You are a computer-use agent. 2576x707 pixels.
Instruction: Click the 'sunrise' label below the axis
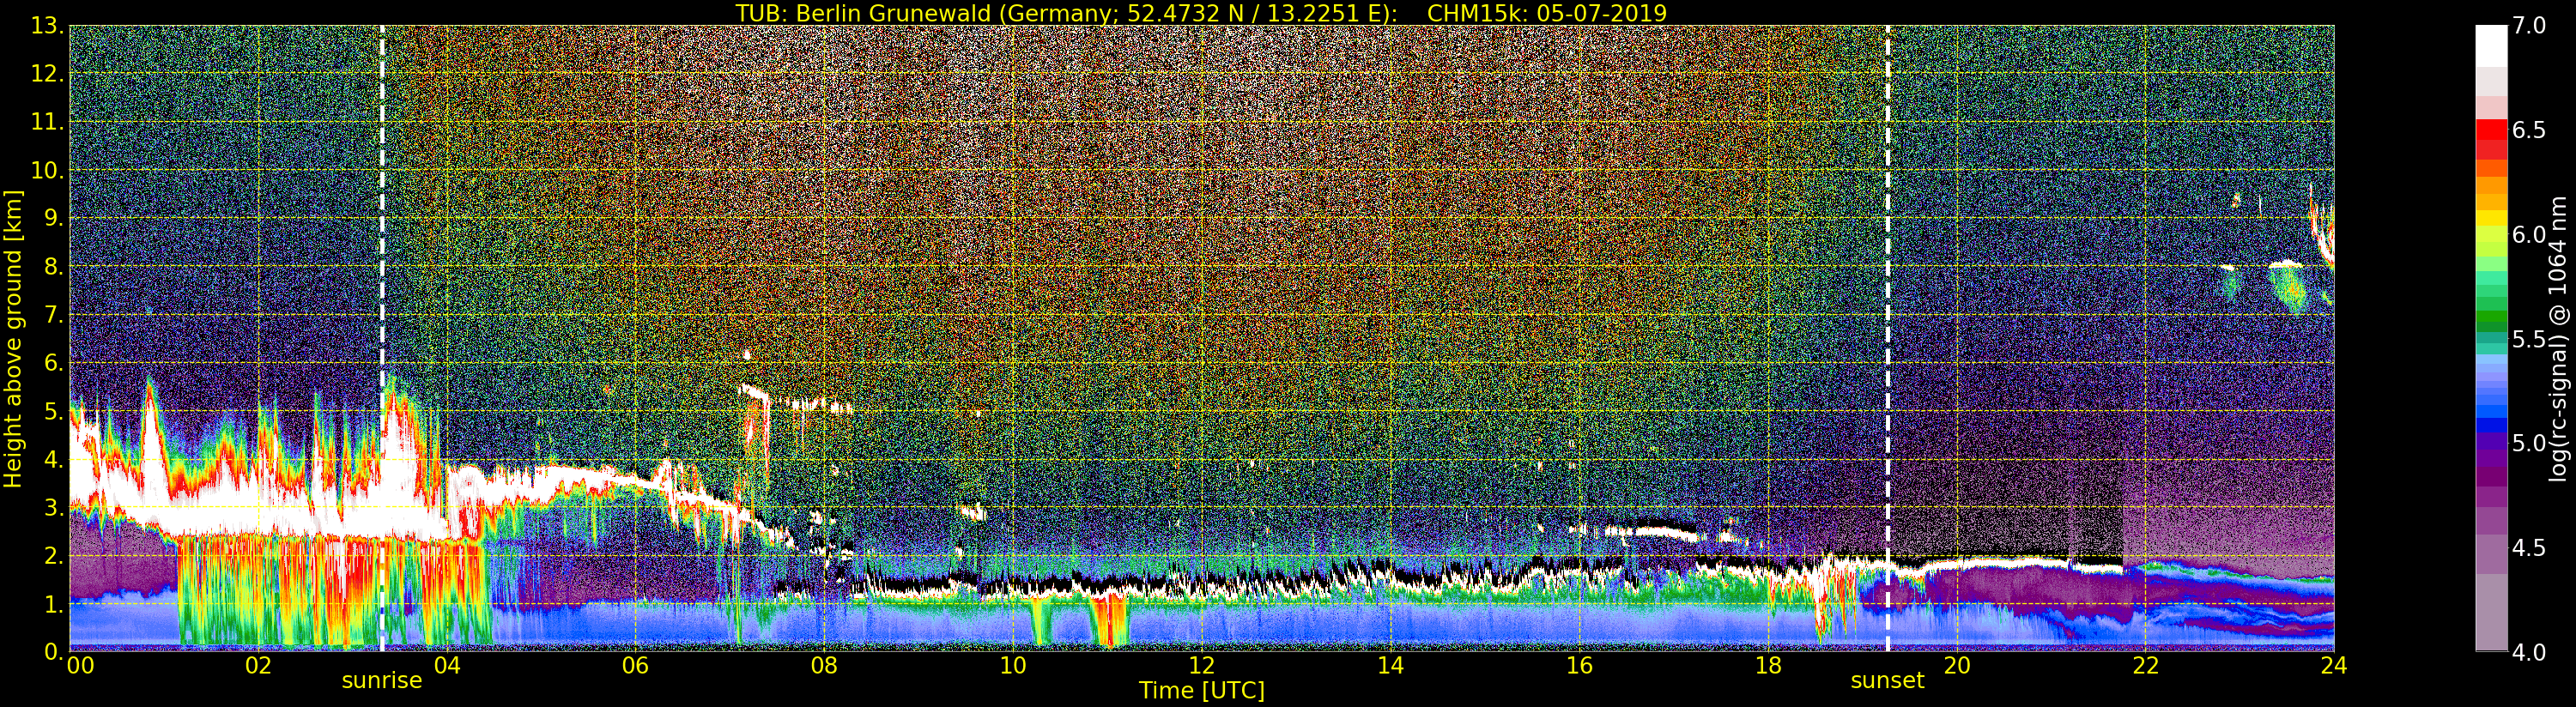coord(382,681)
